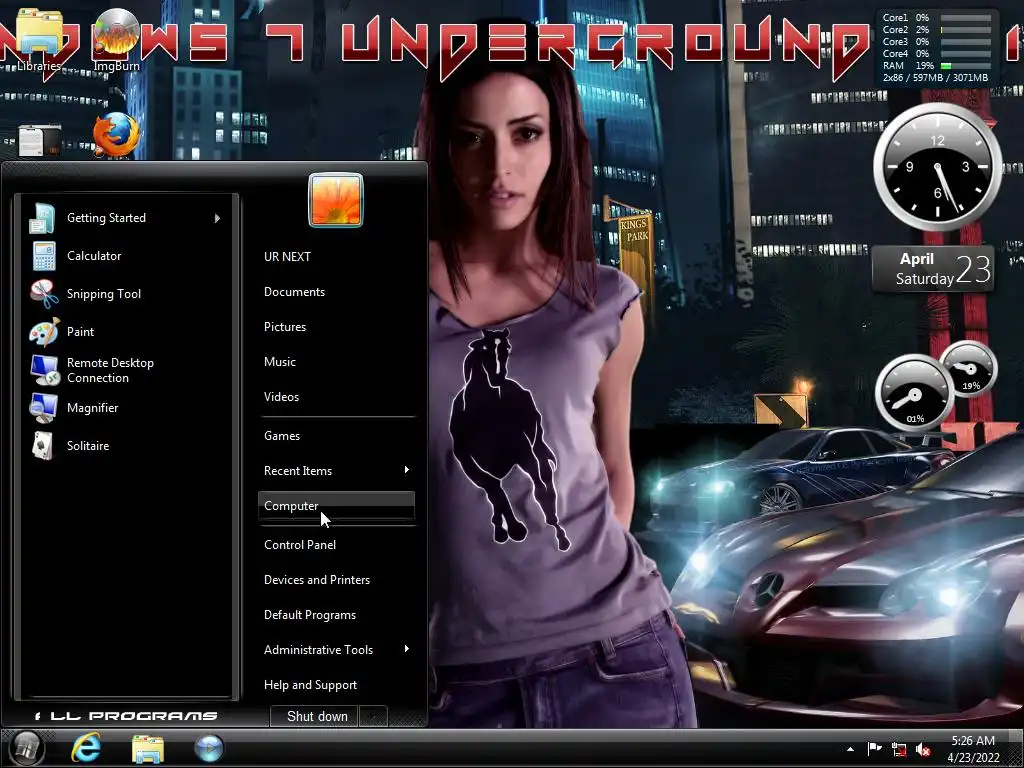Viewport: 1024px width, 768px height.
Task: Open Internet Explorer from the taskbar
Action: pos(86,748)
